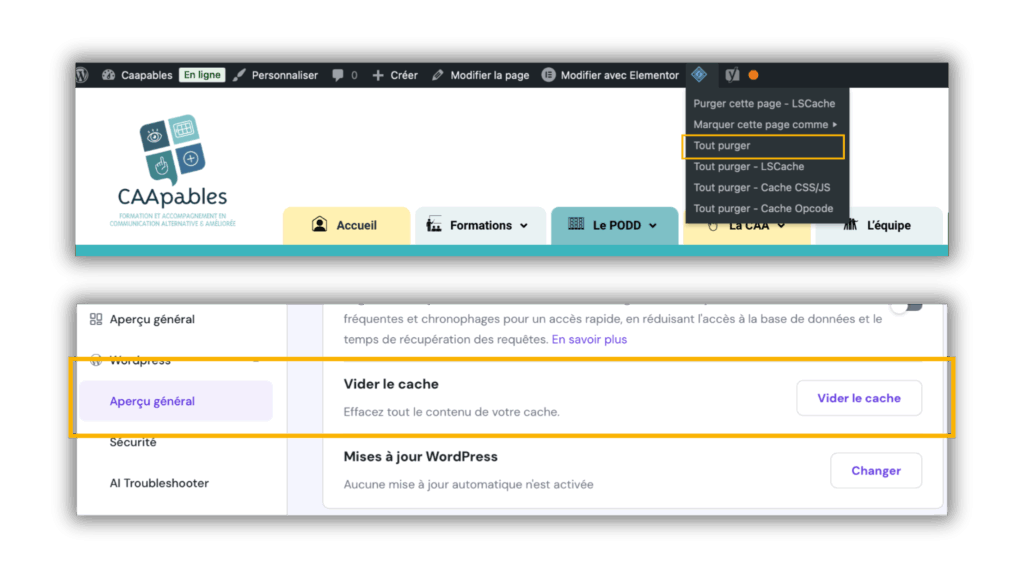Click the Mises à jour WordPress heading
Screen dimensions: 1024x578
point(421,457)
